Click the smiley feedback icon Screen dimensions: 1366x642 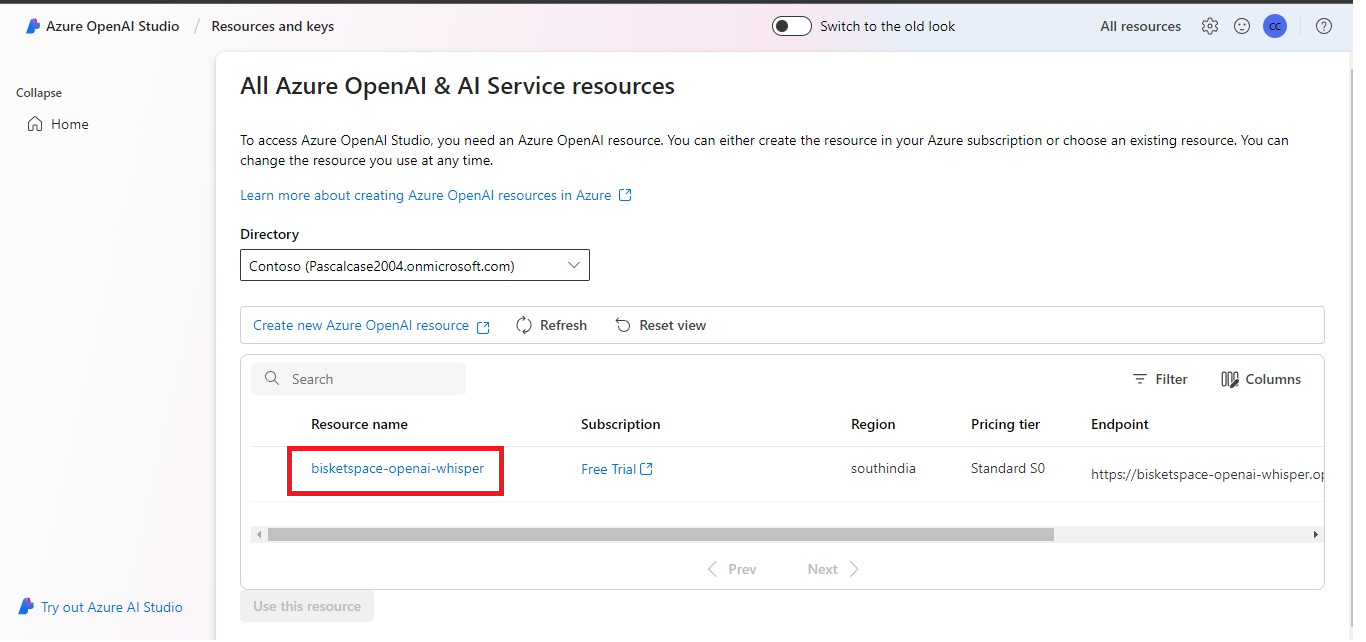tap(1242, 27)
